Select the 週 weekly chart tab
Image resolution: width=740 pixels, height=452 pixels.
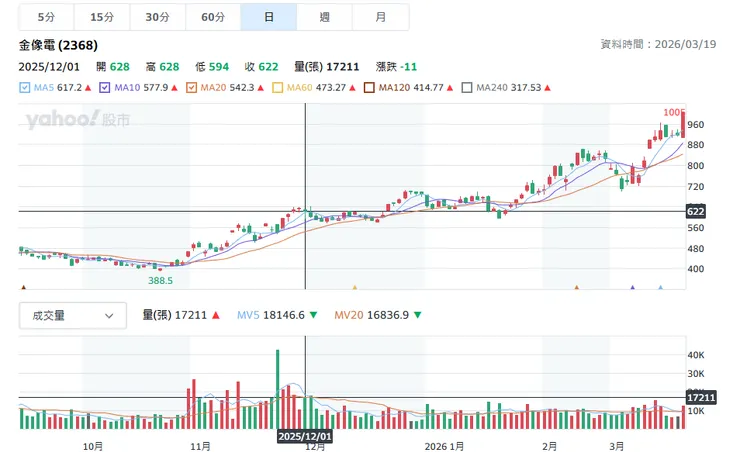pos(324,17)
